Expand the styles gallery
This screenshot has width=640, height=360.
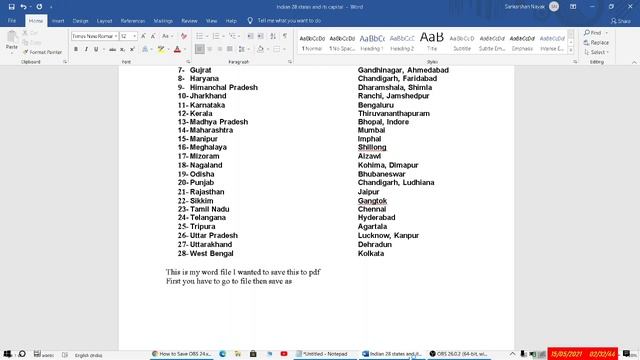click(x=571, y=51)
